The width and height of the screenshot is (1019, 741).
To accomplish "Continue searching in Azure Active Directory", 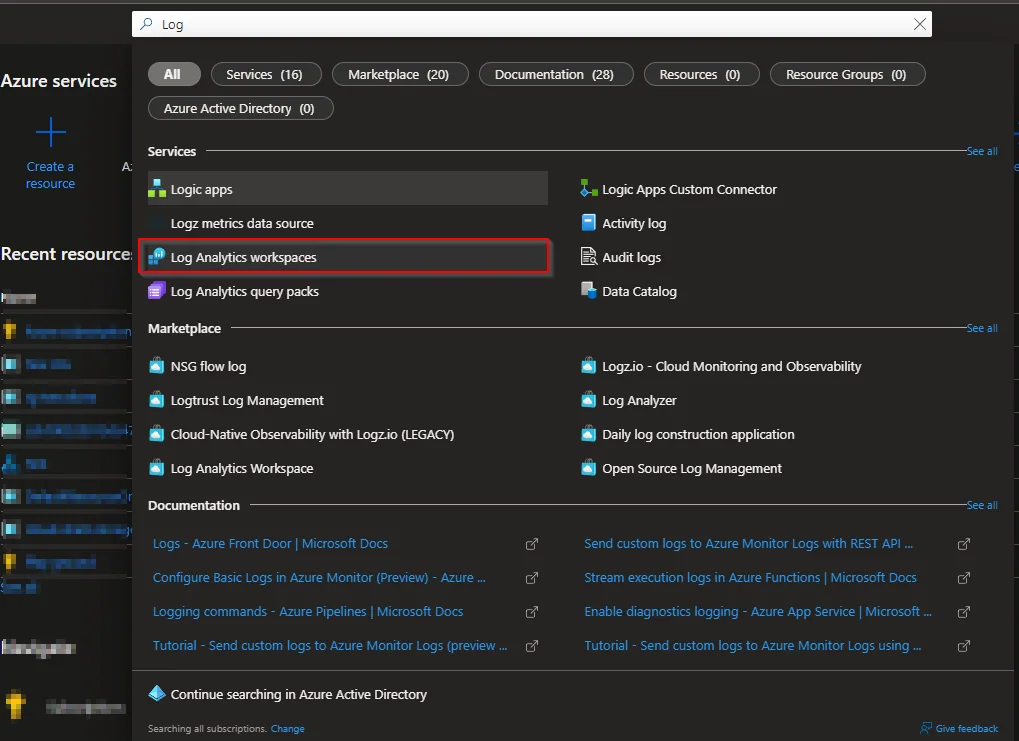I will [298, 694].
